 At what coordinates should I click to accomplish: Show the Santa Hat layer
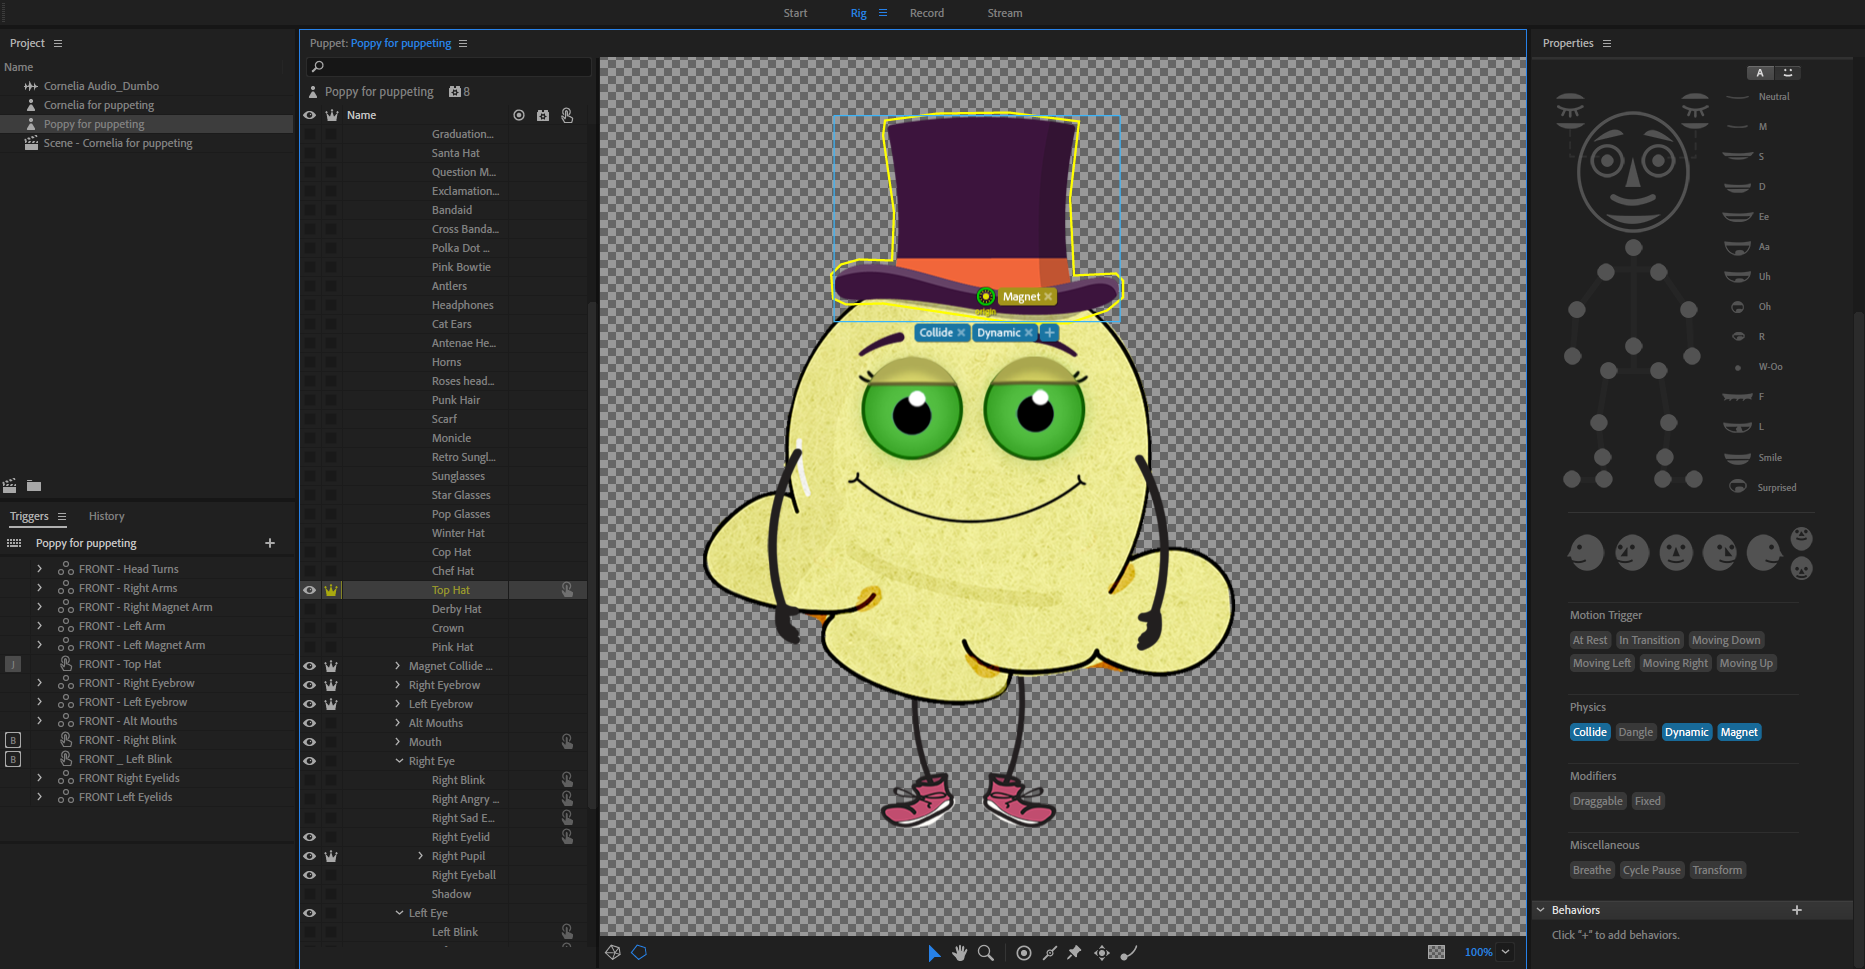pos(310,153)
